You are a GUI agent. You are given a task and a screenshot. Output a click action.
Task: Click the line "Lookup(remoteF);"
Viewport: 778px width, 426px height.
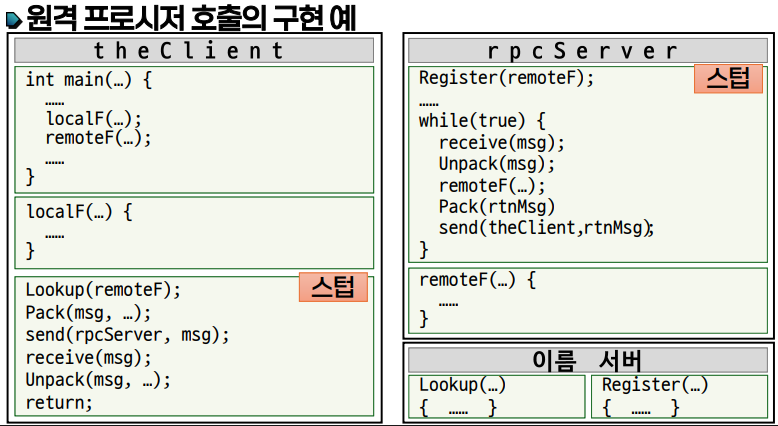coord(103,290)
